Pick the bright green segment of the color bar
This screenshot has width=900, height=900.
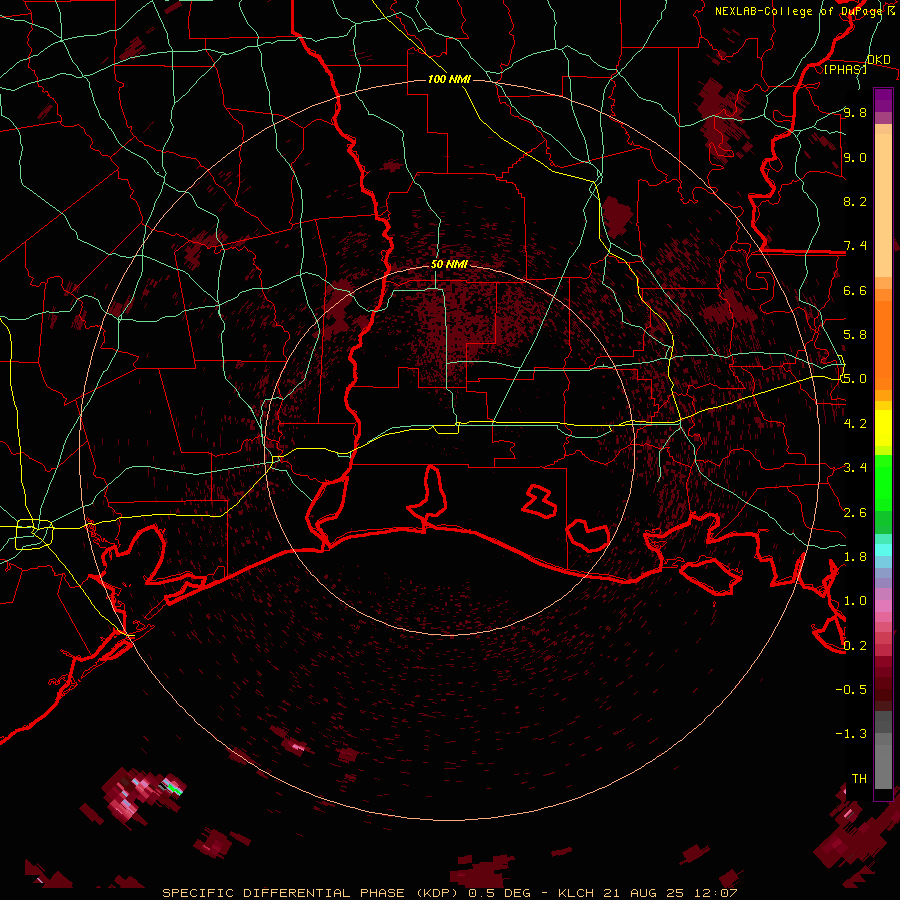pos(883,482)
